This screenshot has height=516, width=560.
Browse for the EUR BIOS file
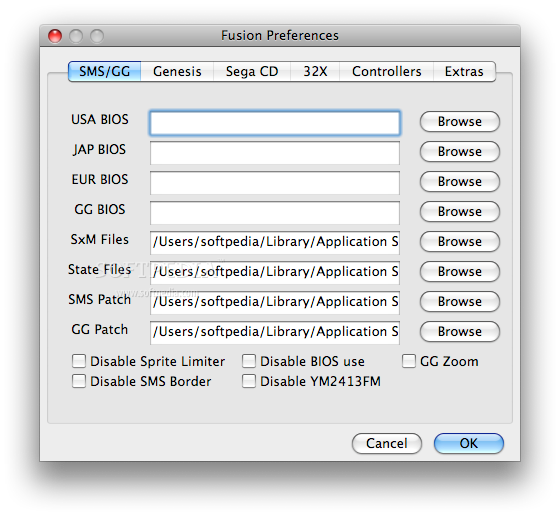coord(460,181)
